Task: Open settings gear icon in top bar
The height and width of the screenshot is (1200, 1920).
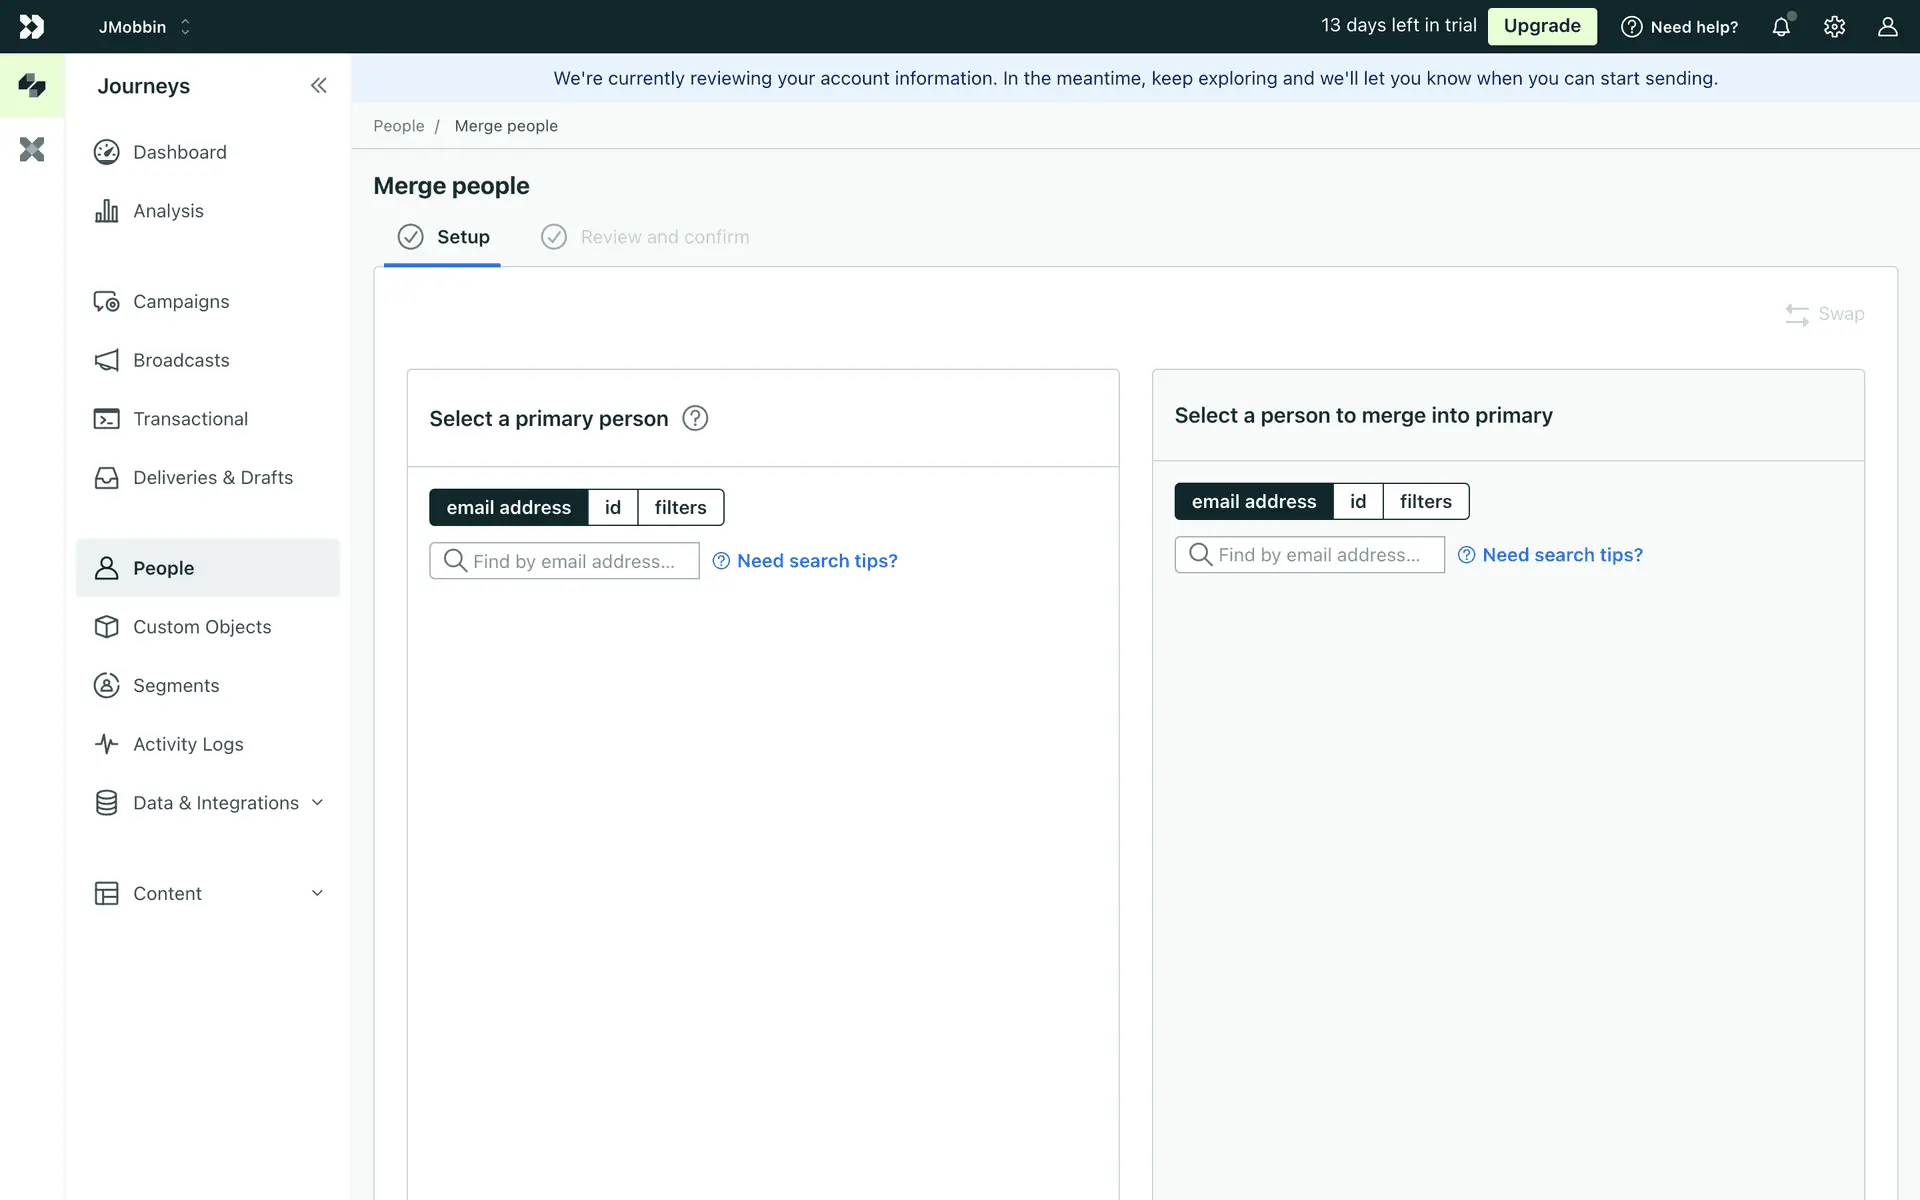Action: tap(1834, 27)
